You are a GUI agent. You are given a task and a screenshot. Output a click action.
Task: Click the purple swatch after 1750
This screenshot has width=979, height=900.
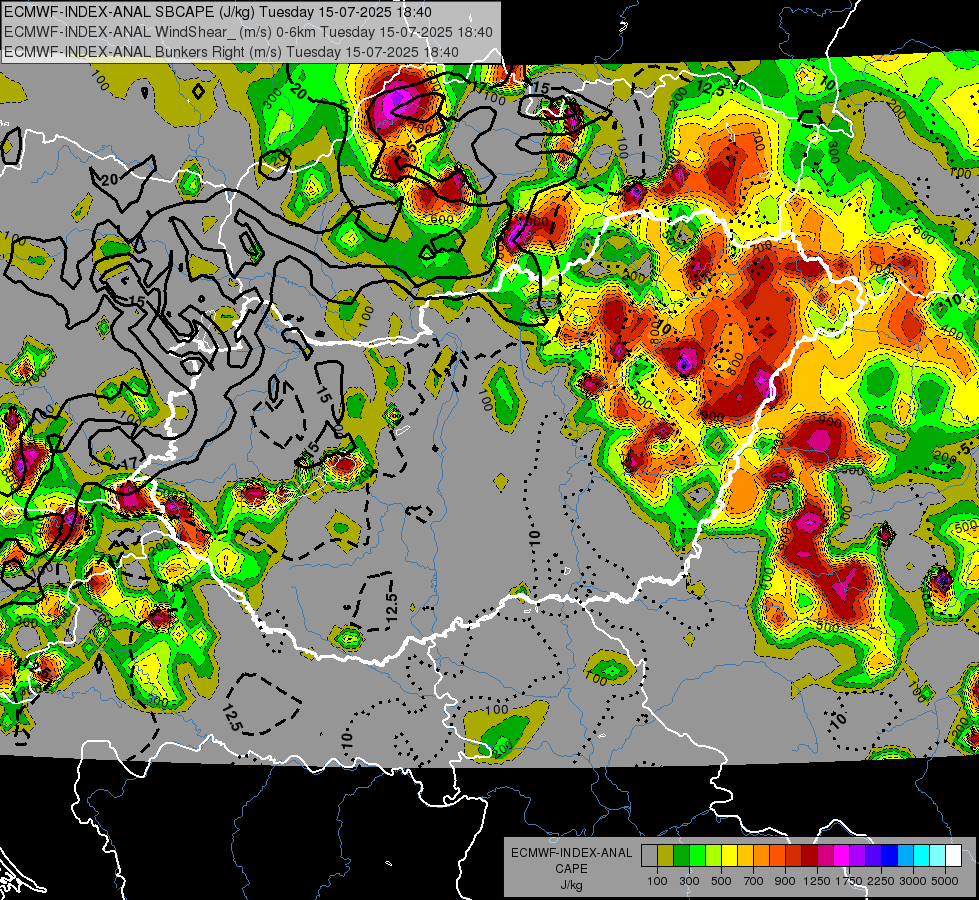click(857, 855)
